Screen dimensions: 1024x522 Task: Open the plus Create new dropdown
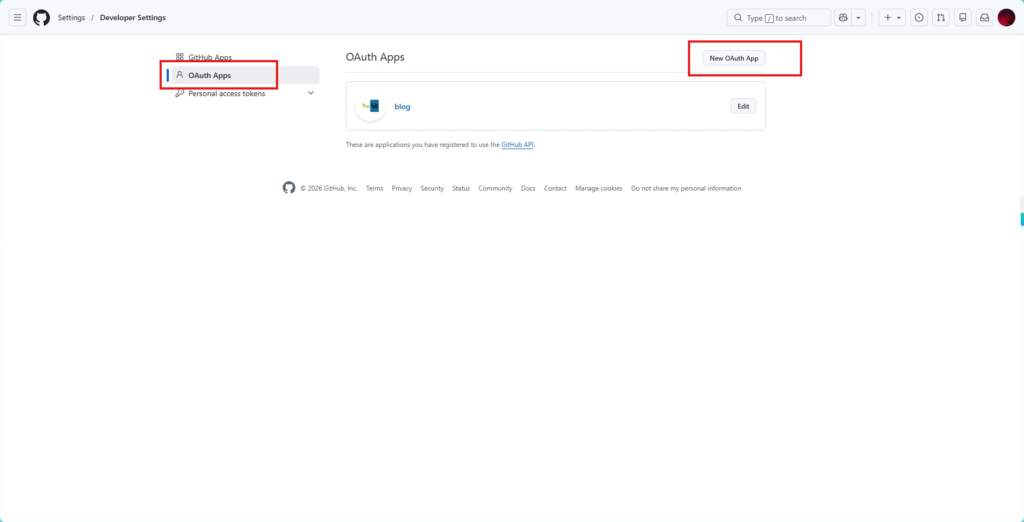pyautogui.click(x=892, y=18)
